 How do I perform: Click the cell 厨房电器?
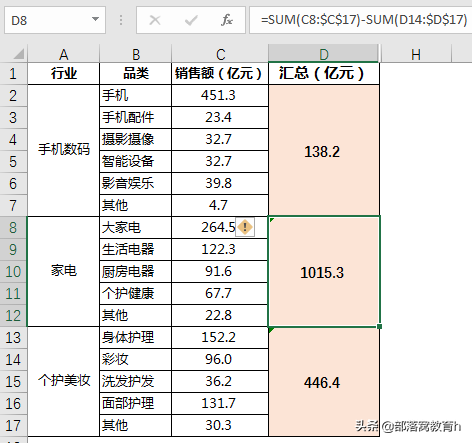[136, 272]
